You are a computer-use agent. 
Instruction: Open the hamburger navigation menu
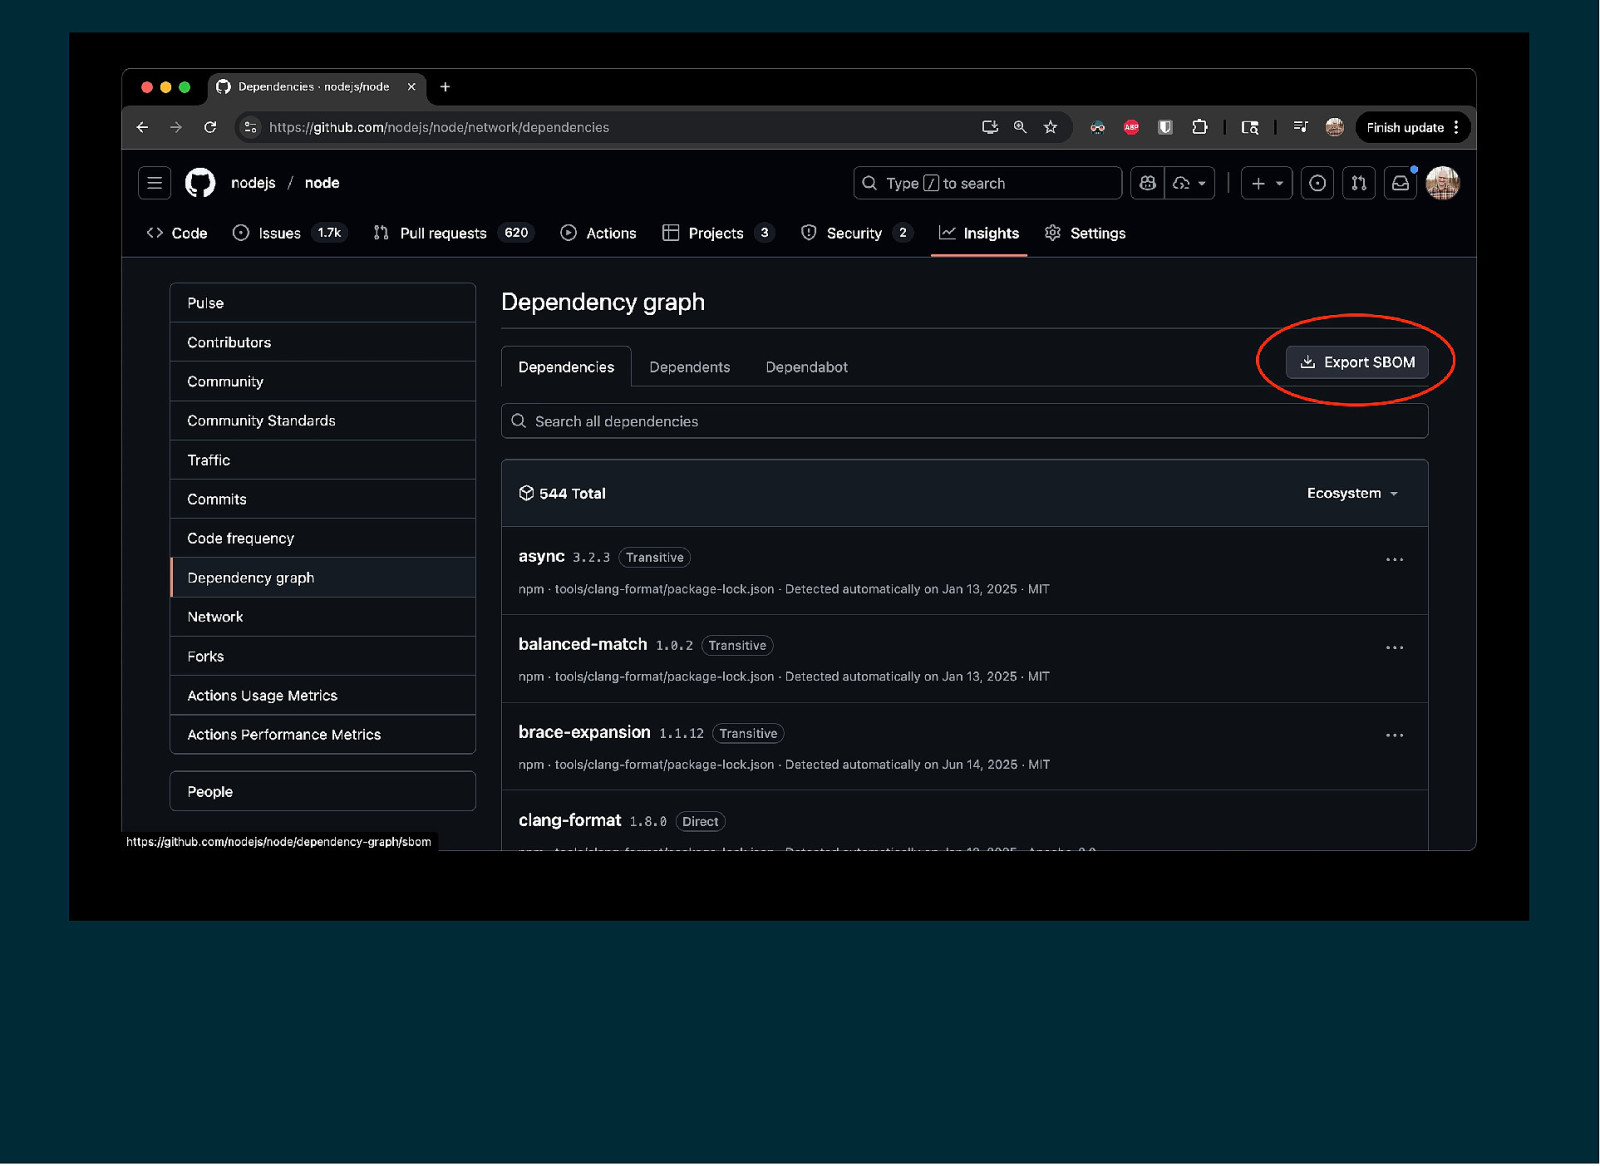tap(154, 183)
